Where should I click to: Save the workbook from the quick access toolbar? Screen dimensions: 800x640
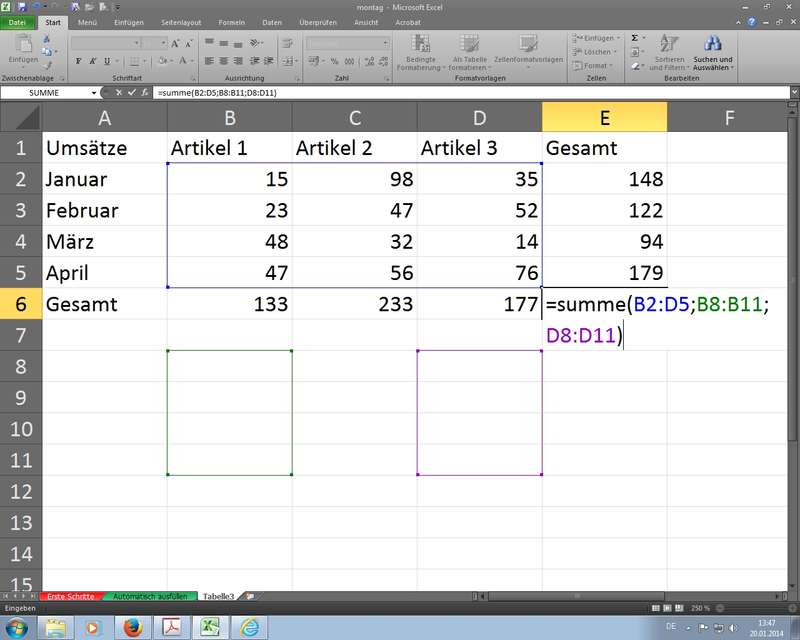22,6
